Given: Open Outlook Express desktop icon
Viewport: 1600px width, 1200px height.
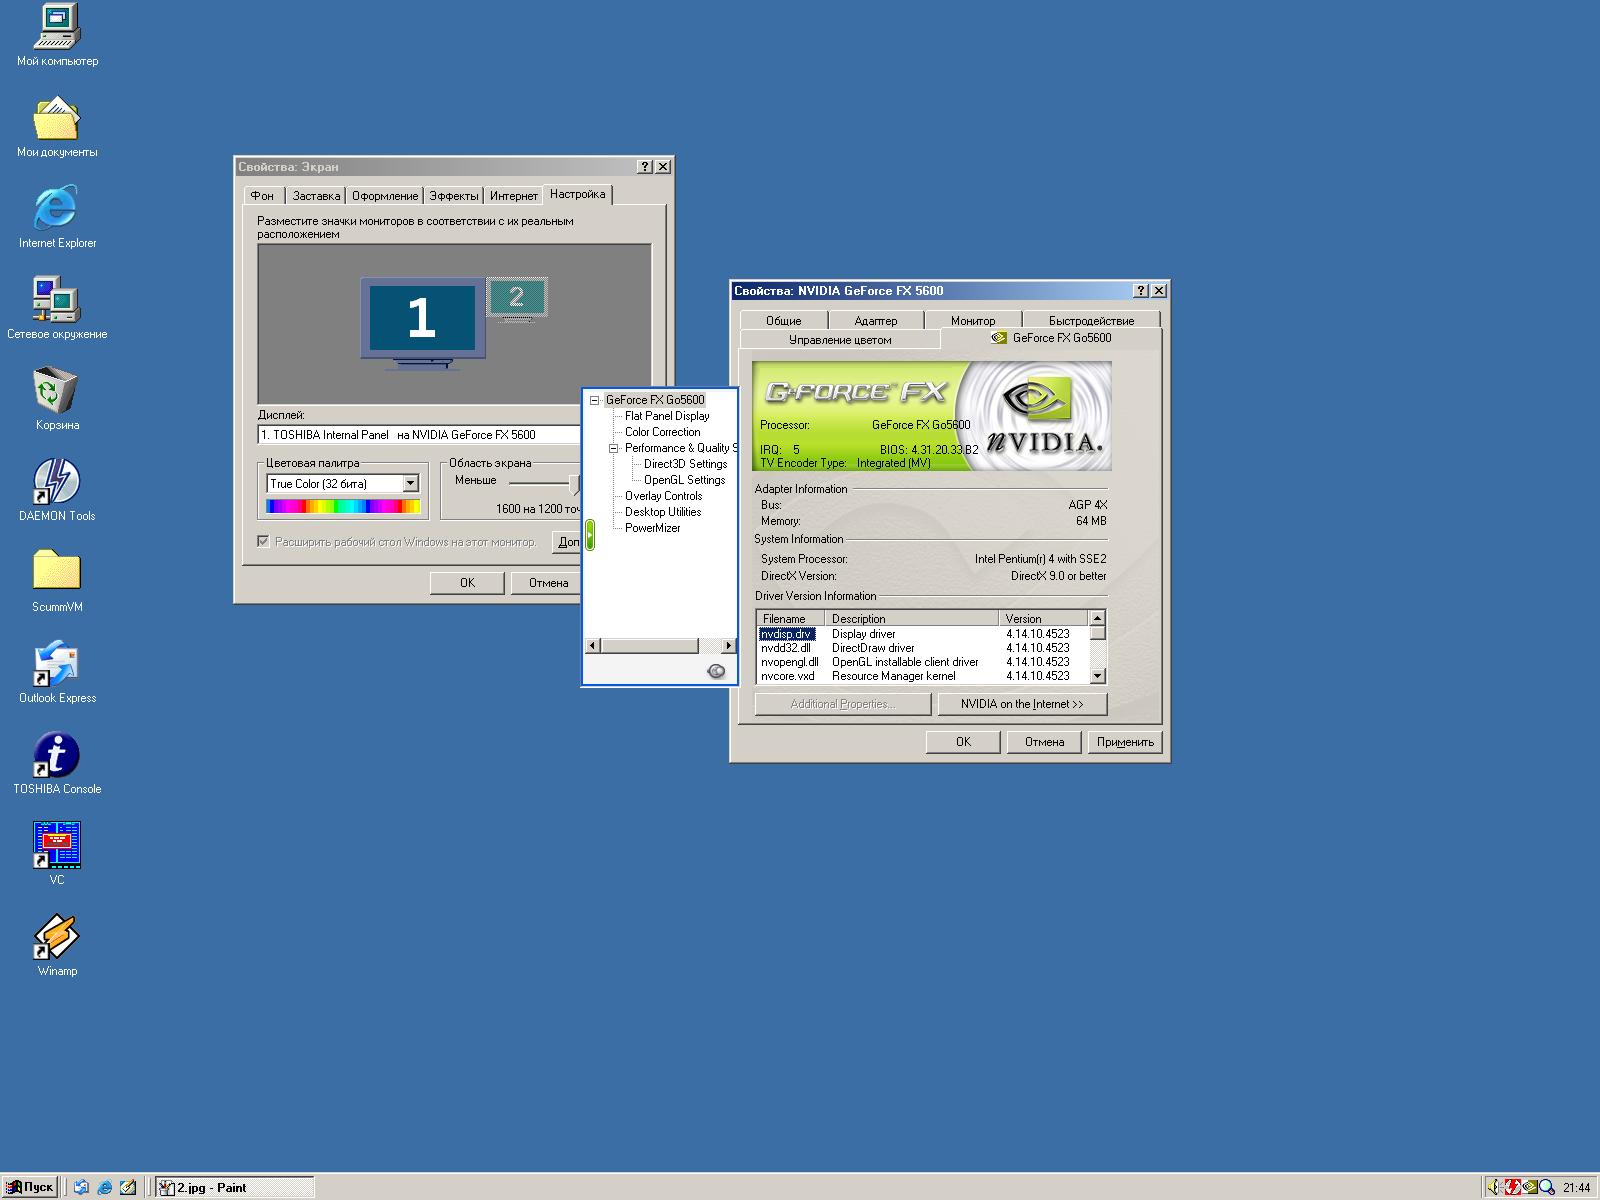Looking at the screenshot, I should (57, 664).
